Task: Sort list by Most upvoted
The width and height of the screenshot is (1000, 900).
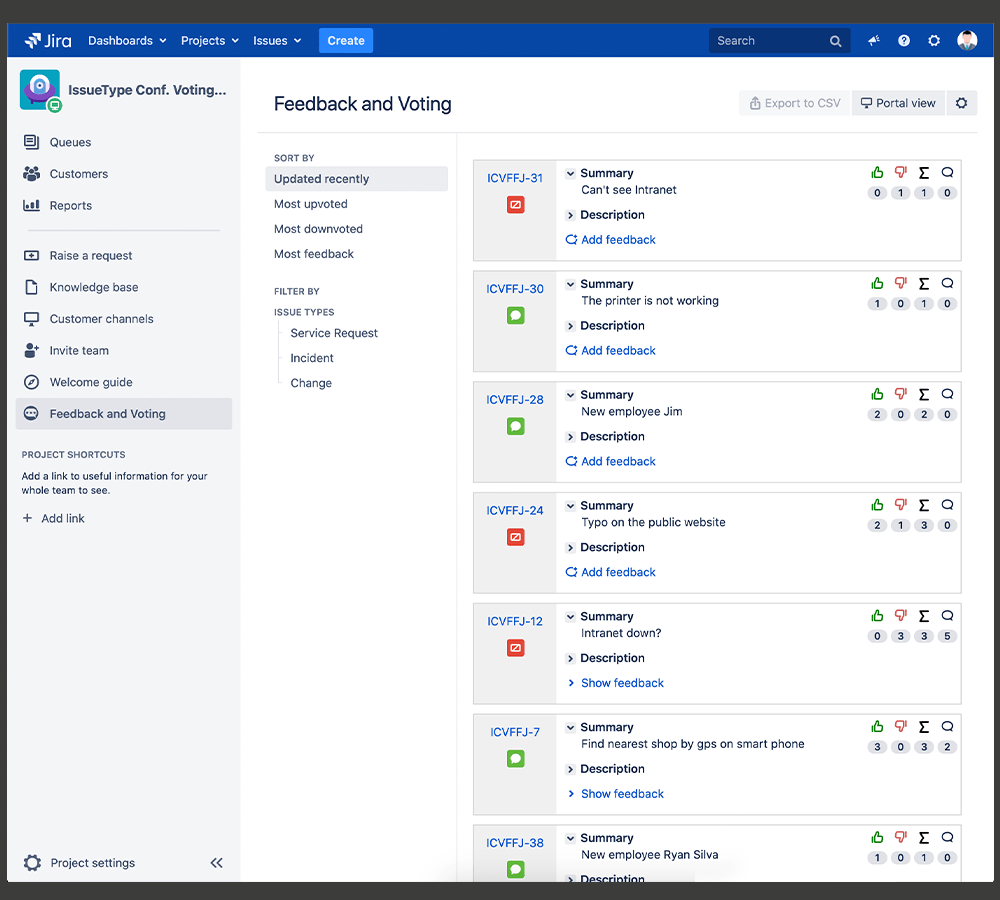Action: click(x=311, y=204)
